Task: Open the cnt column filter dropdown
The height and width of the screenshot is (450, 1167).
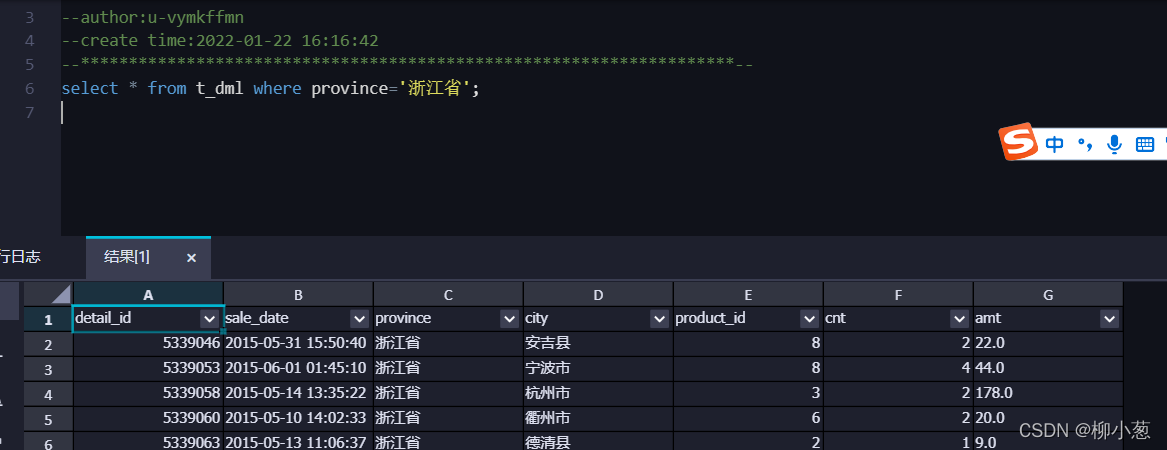Action: [x=959, y=319]
